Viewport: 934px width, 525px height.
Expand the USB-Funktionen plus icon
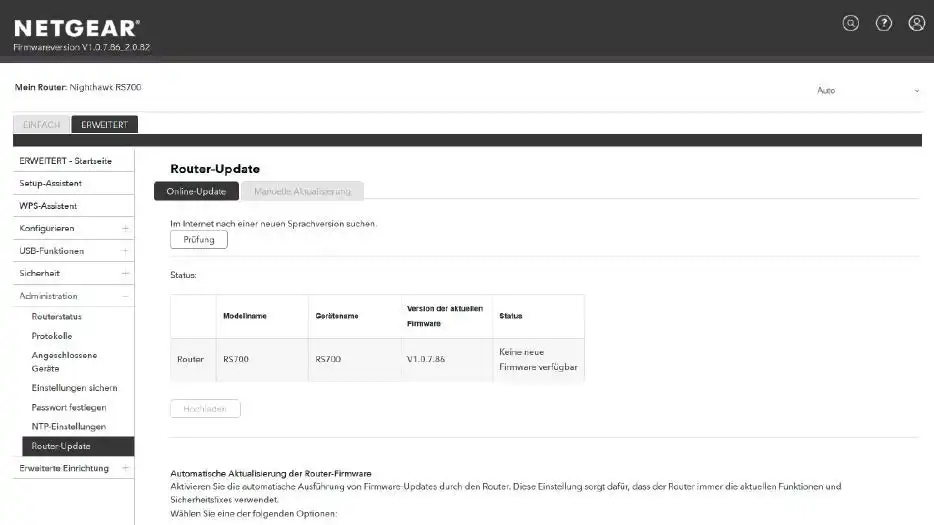[125, 251]
